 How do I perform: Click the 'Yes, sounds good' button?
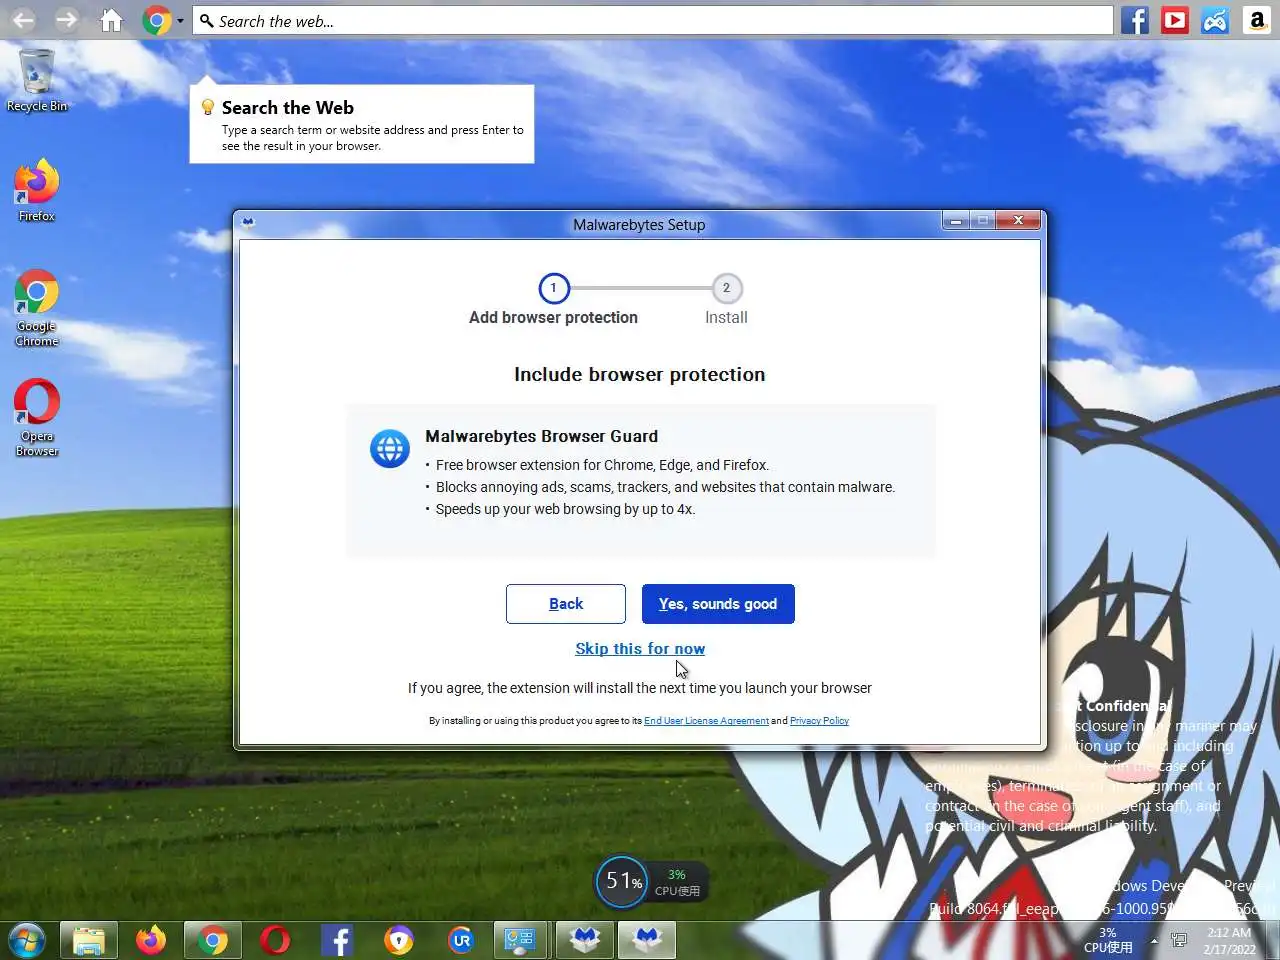coord(718,604)
